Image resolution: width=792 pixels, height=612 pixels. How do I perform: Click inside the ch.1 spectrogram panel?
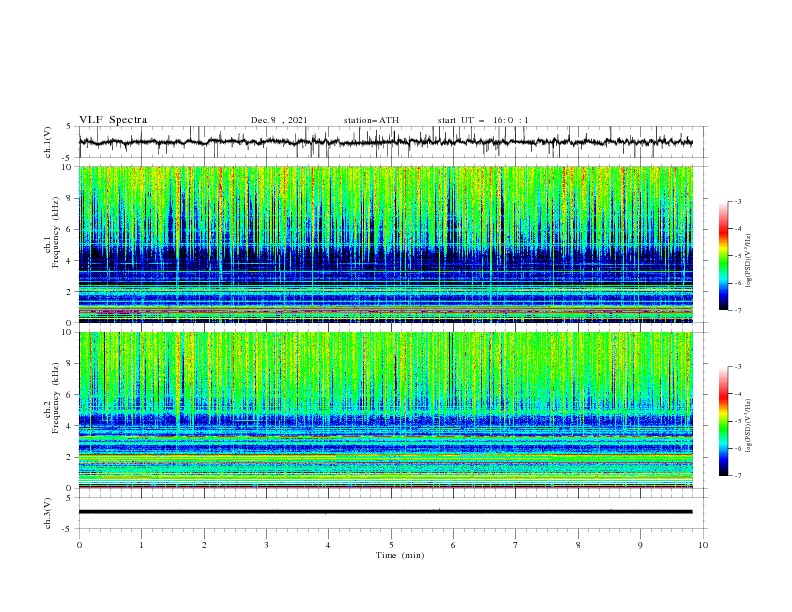click(x=385, y=244)
